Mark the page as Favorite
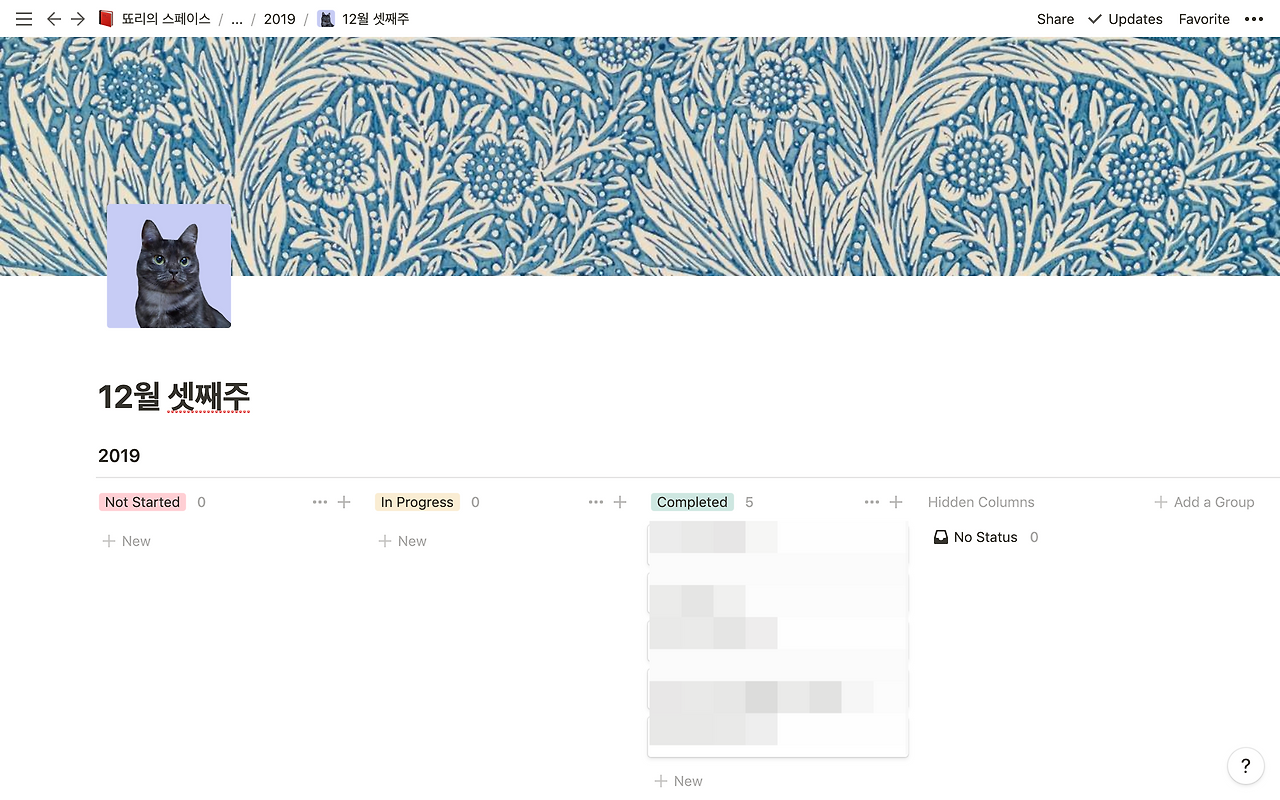 point(1204,19)
